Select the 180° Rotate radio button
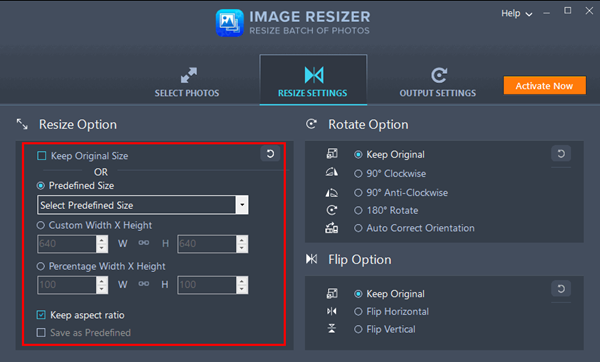The image size is (600, 362). [358, 210]
